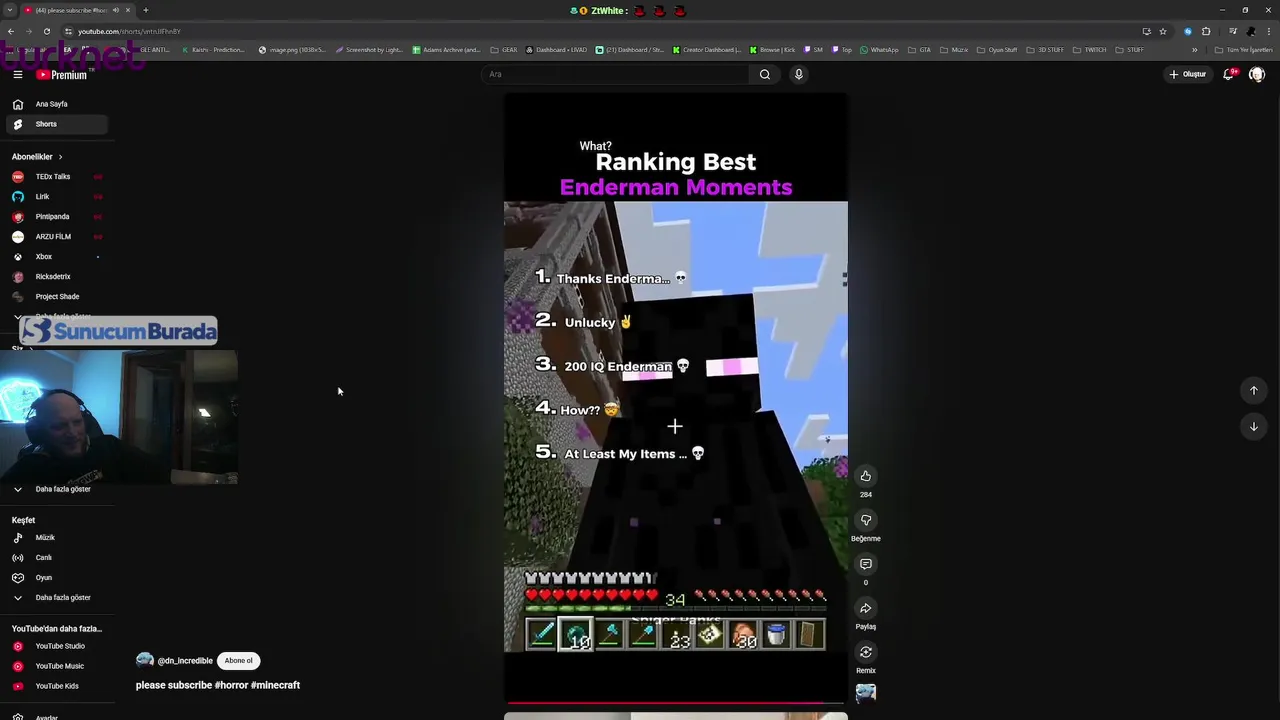Click Abone ol subscribe button
Screen dimensions: 1280x720
pos(239,660)
